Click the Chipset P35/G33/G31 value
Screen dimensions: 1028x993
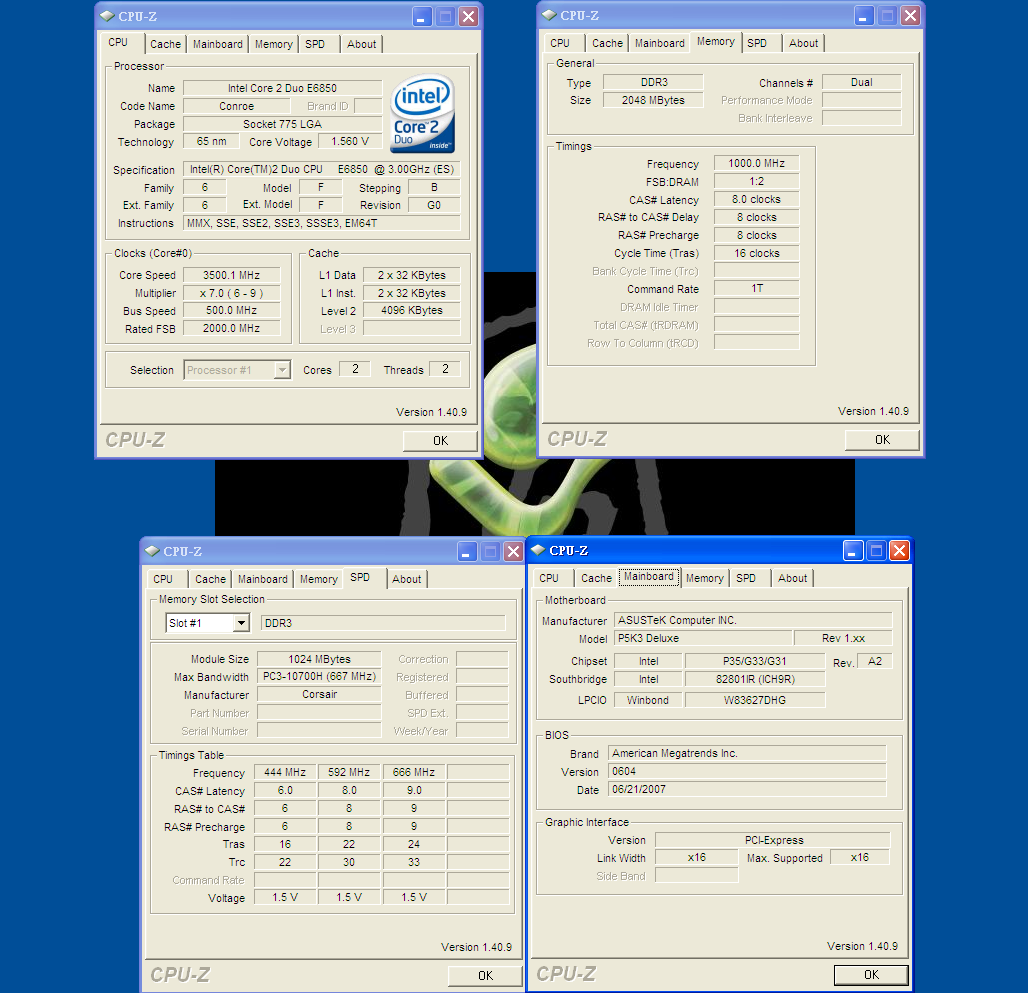pos(755,661)
